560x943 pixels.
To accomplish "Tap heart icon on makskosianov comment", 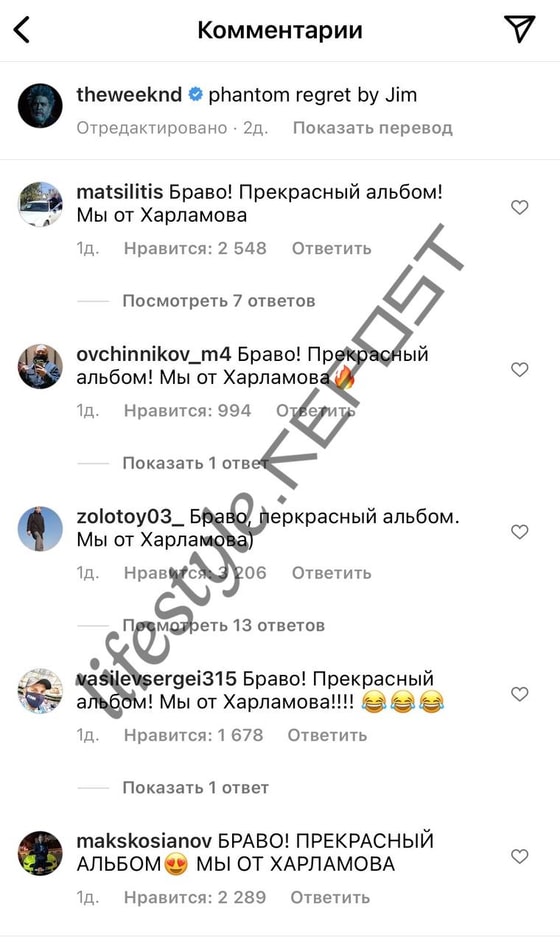I will [519, 856].
